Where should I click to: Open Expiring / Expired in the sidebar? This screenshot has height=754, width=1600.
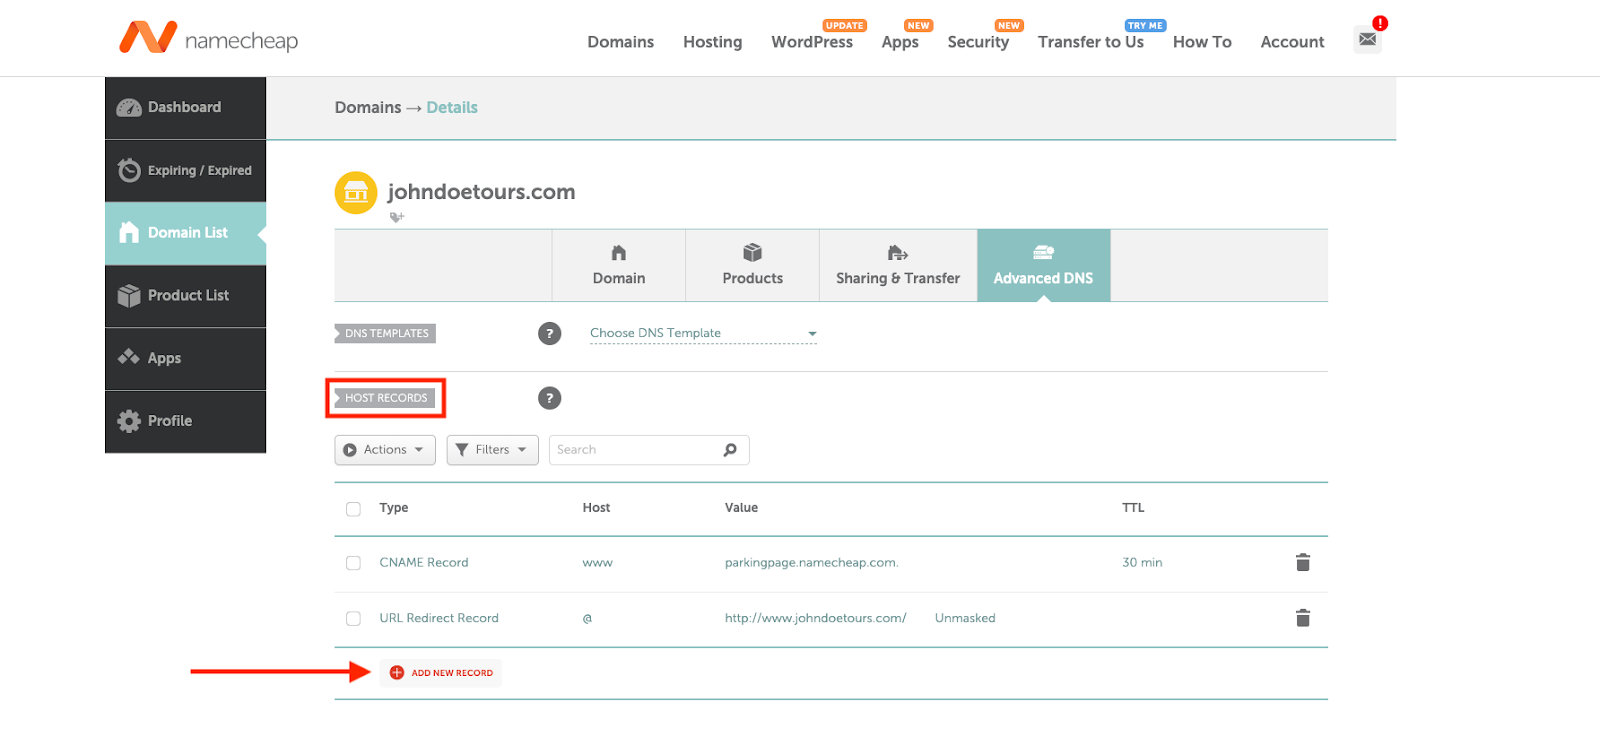[185, 171]
